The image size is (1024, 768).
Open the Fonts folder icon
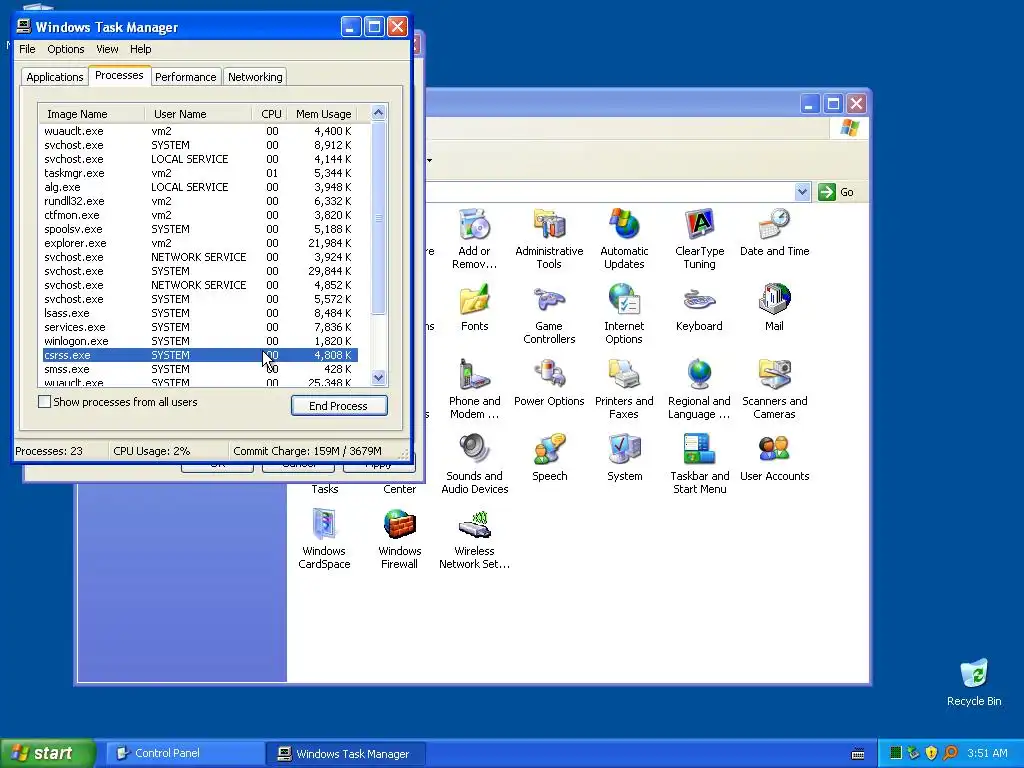(x=474, y=308)
